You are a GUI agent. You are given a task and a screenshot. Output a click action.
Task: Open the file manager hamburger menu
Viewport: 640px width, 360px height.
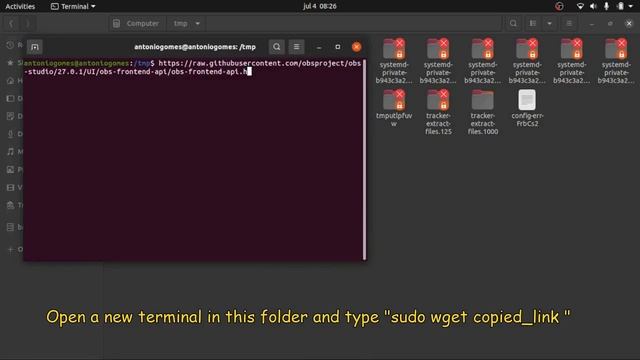pos(569,24)
